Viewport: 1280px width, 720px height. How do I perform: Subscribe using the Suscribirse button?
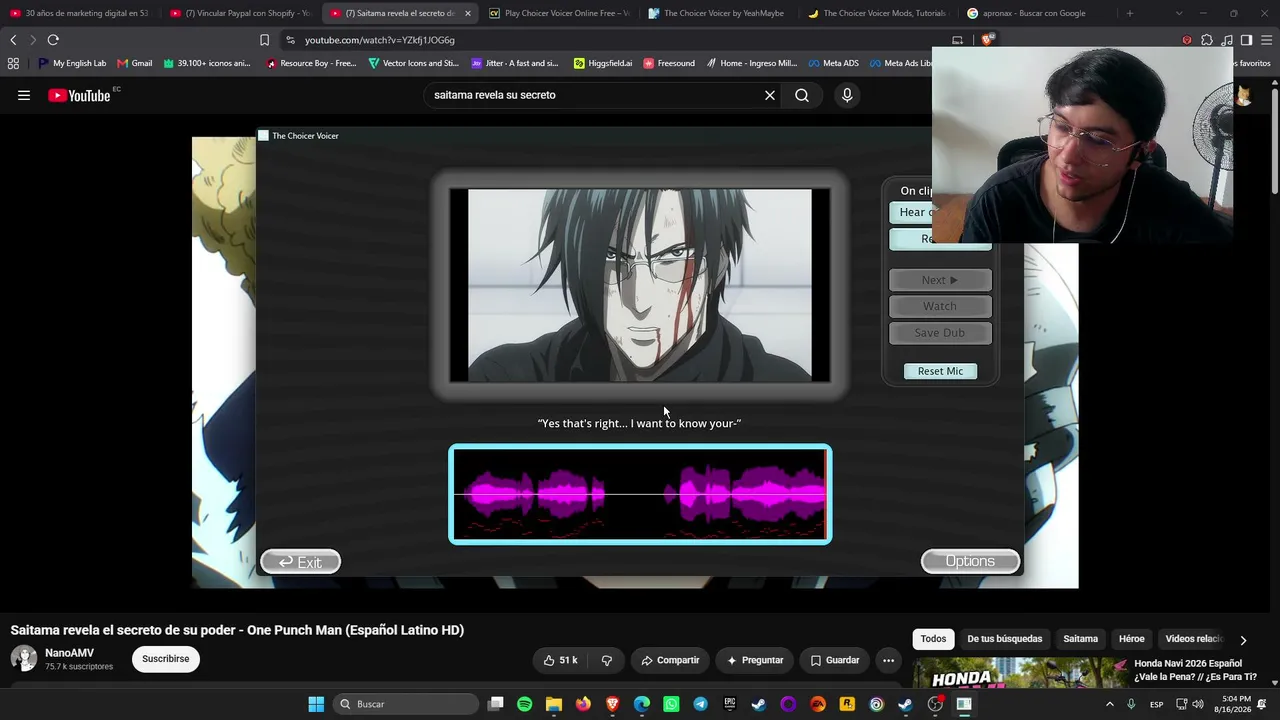[166, 659]
